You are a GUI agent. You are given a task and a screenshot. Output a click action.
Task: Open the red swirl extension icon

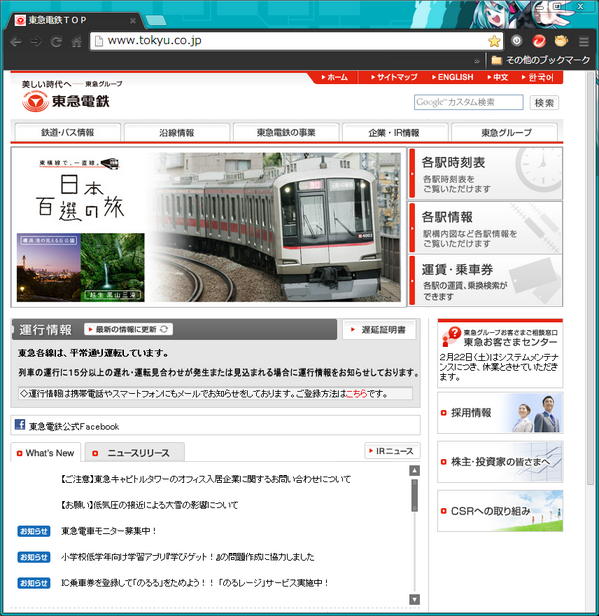point(539,41)
